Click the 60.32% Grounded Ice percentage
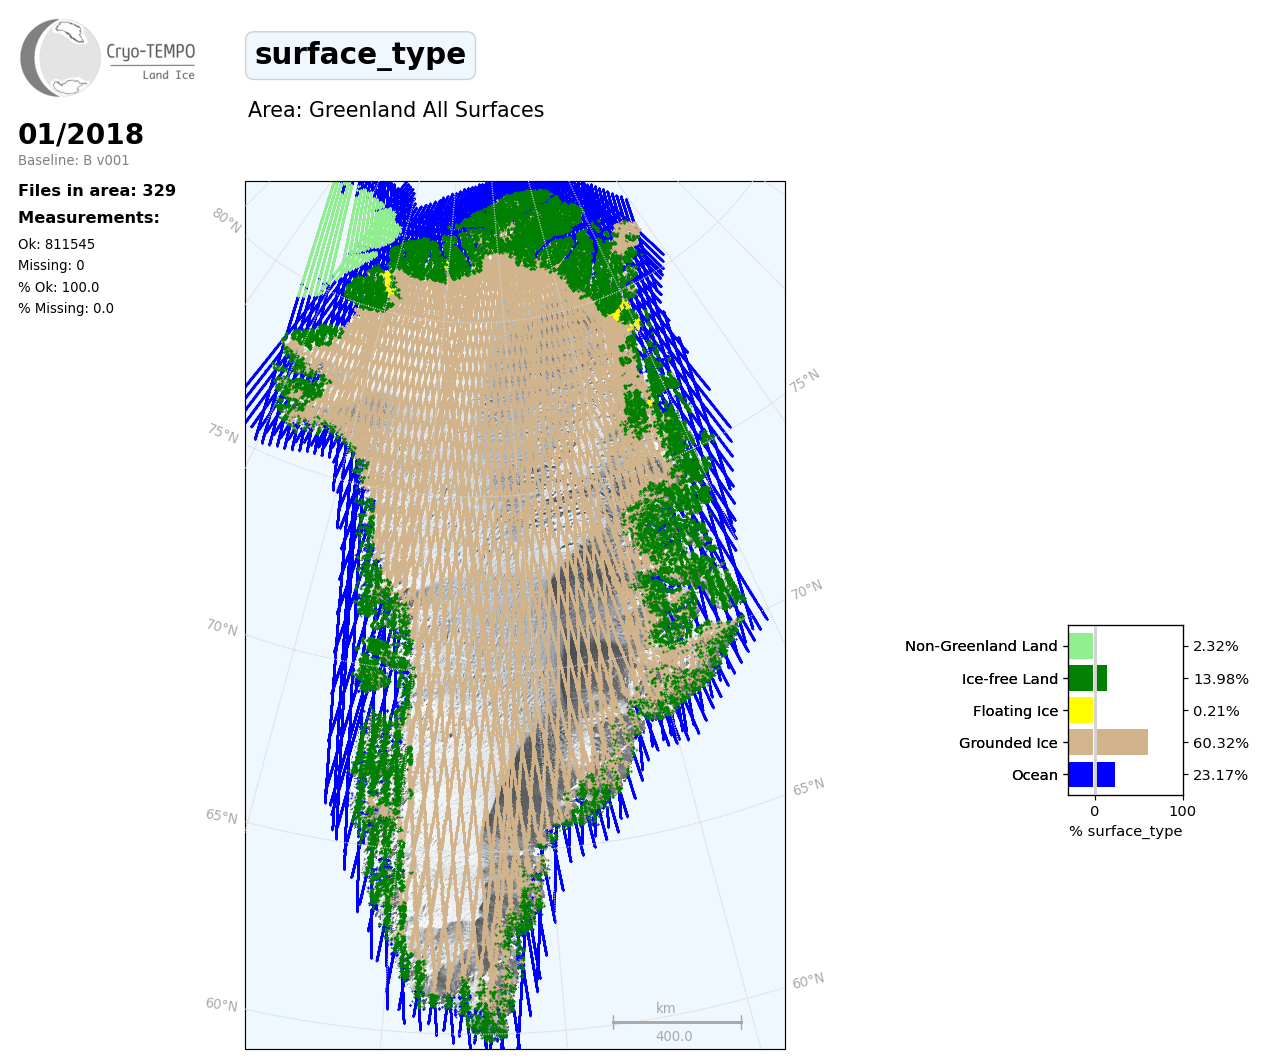This screenshot has width=1272, height=1060. pyautogui.click(x=1220, y=743)
